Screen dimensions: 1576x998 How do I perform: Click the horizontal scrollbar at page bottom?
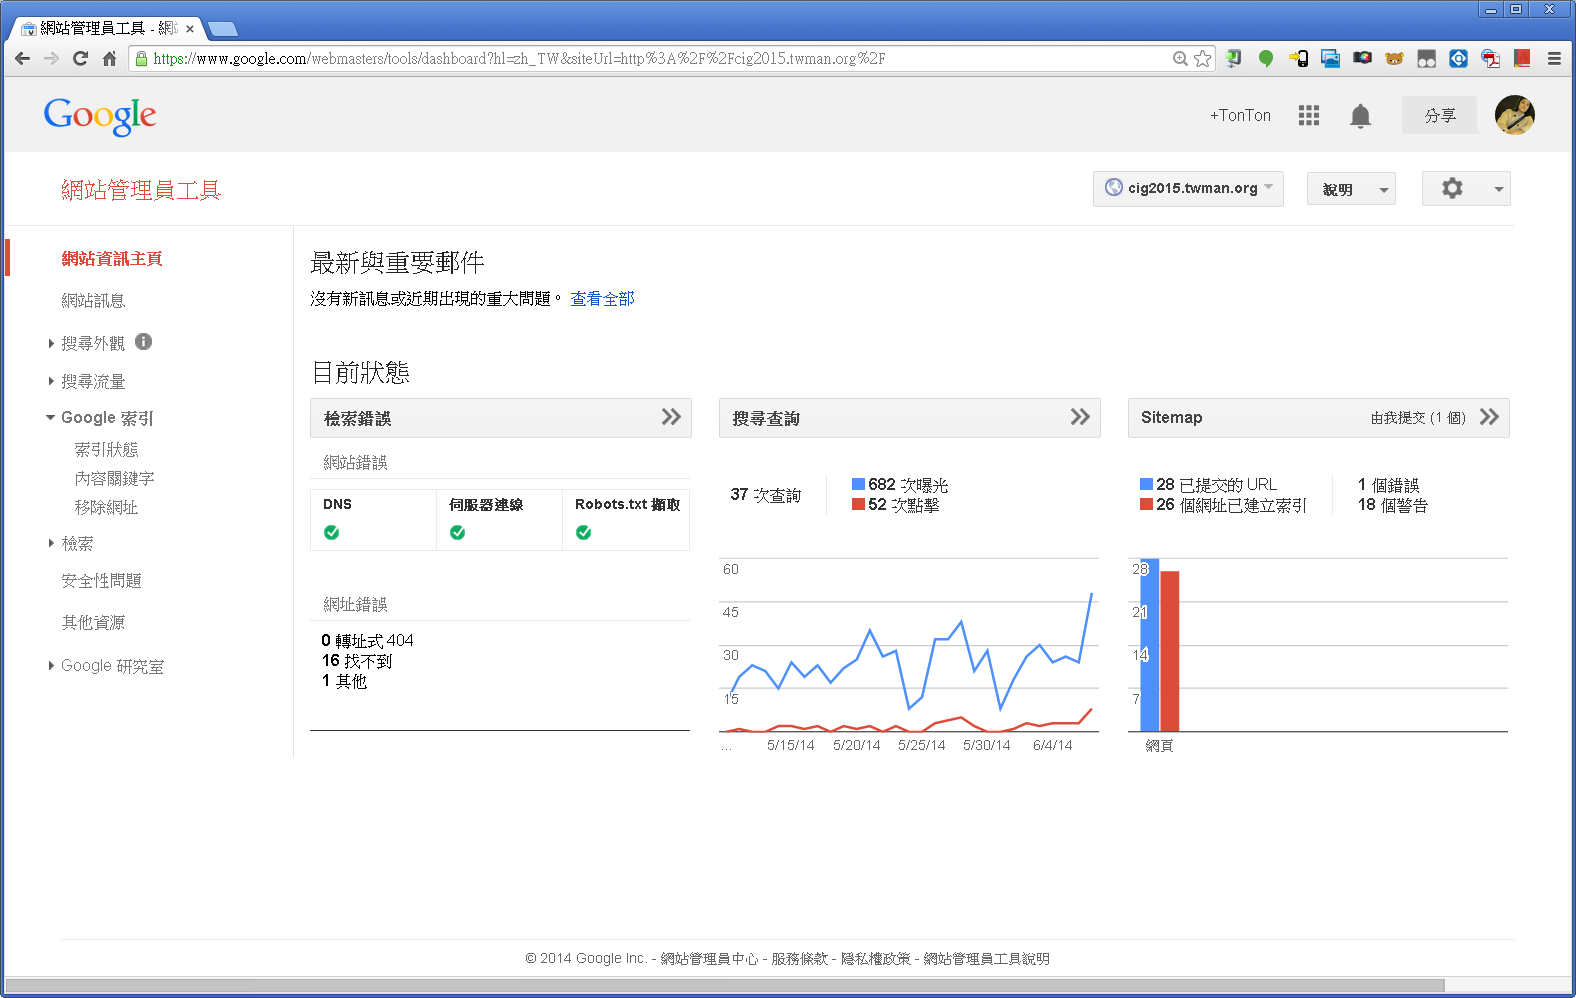point(725,985)
